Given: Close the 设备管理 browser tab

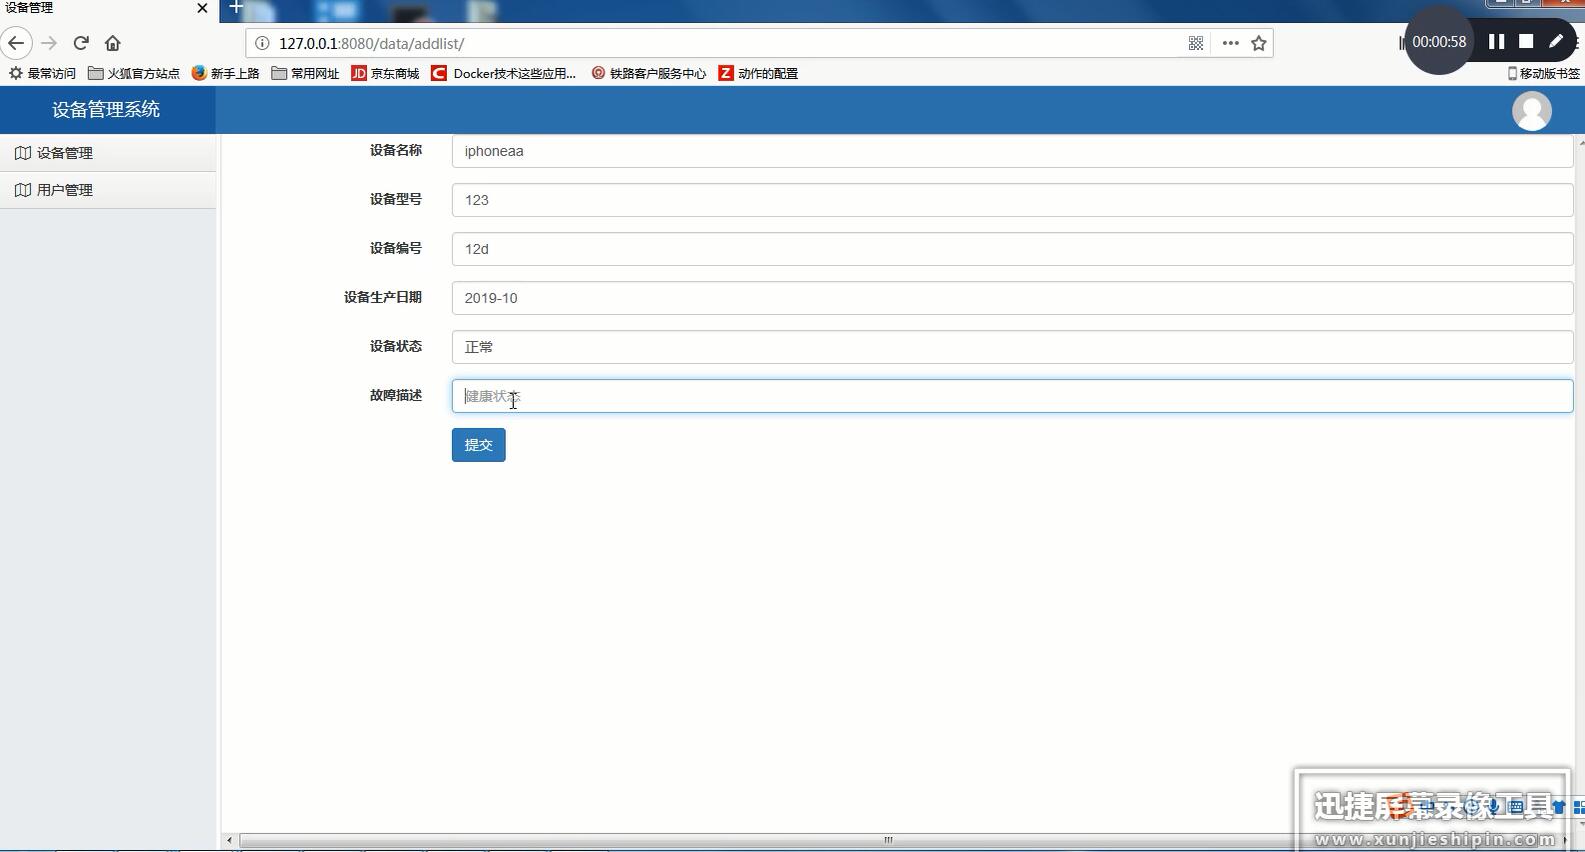Looking at the screenshot, I should tap(202, 8).
